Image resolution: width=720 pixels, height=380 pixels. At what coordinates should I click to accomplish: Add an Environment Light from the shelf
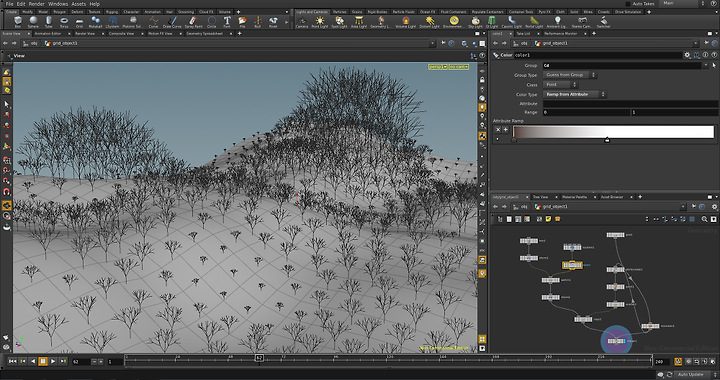pyautogui.click(x=454, y=22)
